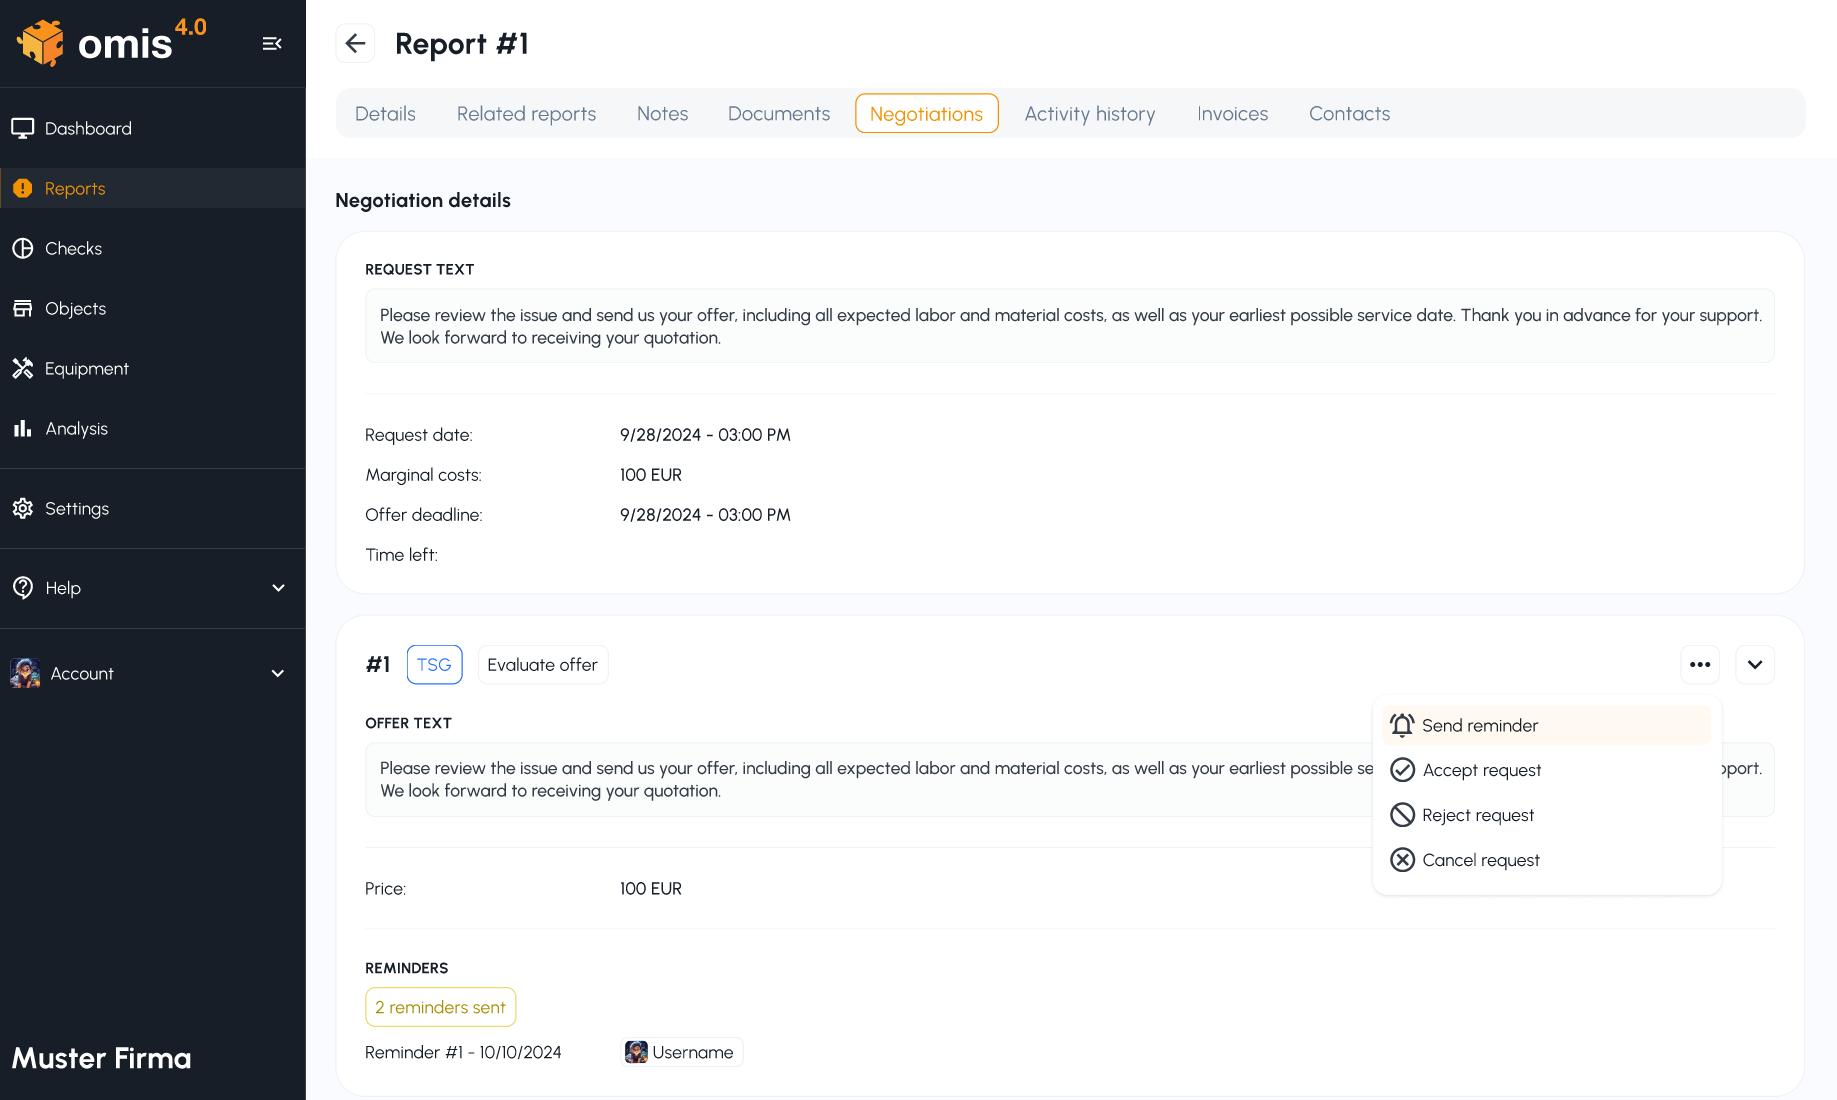1837x1100 pixels.
Task: Expand the Help menu chevron
Action: click(x=277, y=588)
